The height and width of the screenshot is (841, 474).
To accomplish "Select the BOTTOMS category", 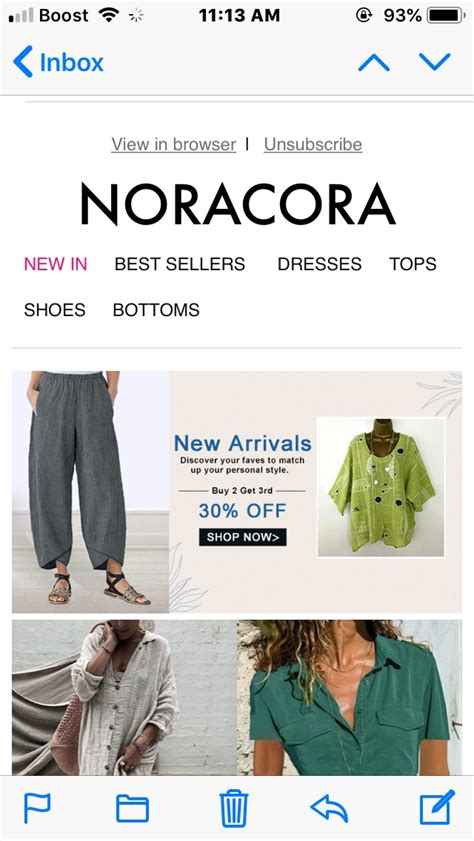I will click(x=156, y=310).
